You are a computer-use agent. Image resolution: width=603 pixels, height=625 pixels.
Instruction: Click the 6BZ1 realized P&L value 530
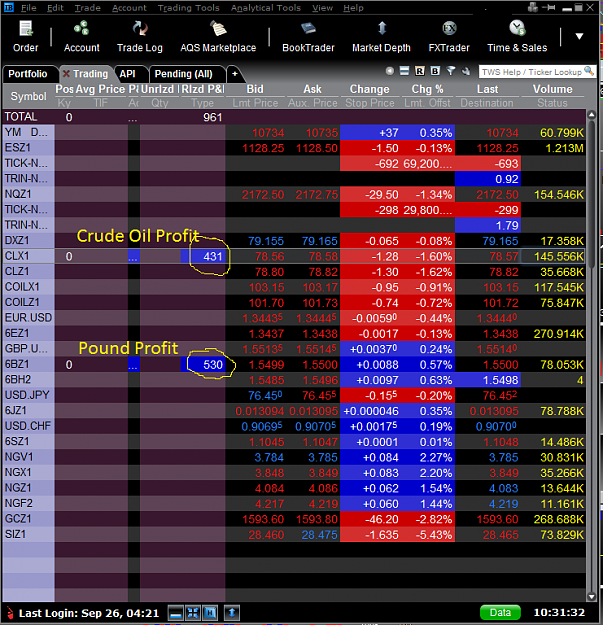(x=212, y=364)
